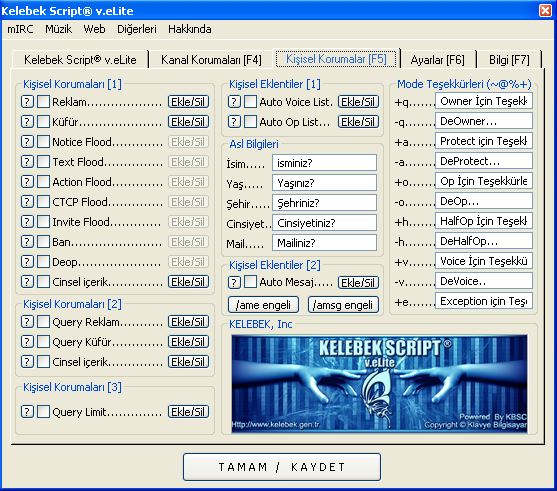Click the /amsg engeli button
Viewport: 557px width, 491px height.
[x=343, y=305]
